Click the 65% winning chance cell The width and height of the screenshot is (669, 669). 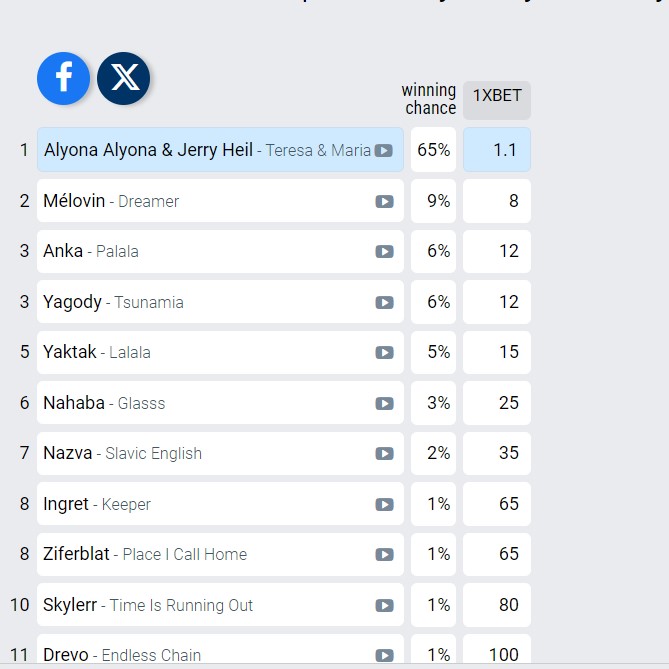434,150
